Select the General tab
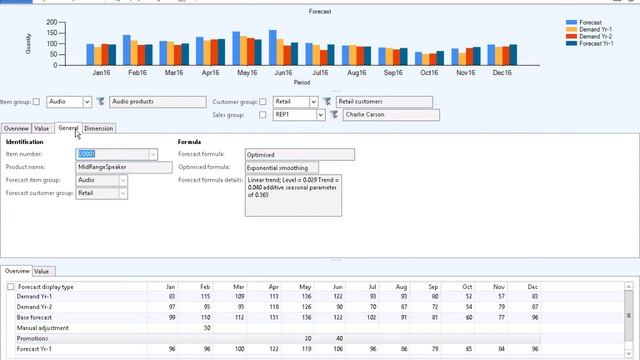The width and height of the screenshot is (640, 360). (x=68, y=128)
